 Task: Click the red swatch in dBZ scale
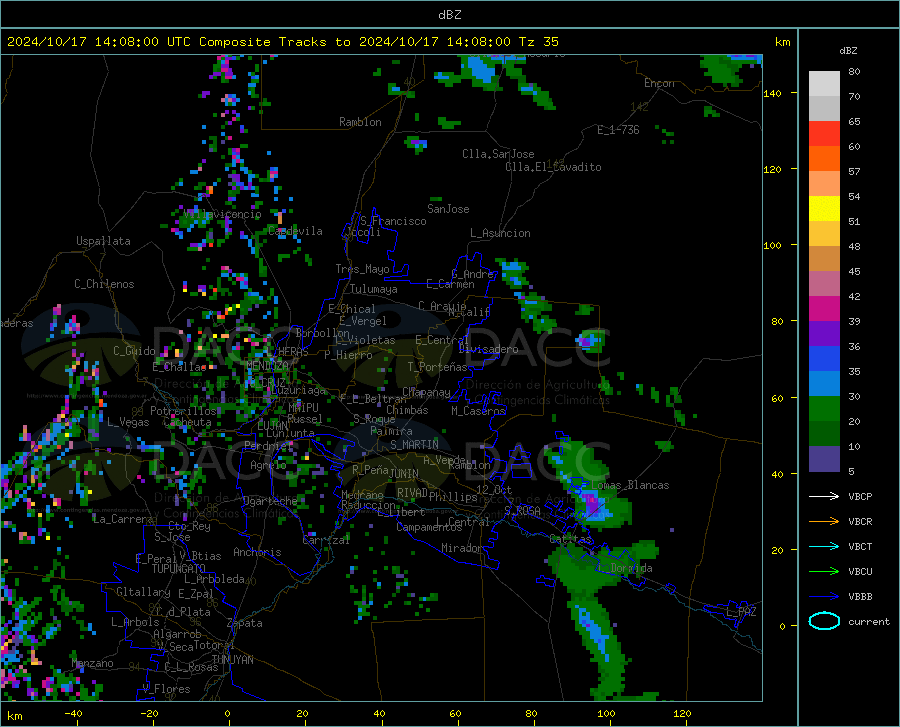point(824,133)
